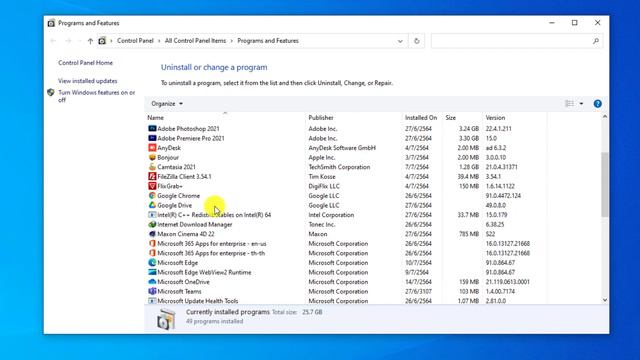This screenshot has width=640, height=360.
Task: Open recent locations dropdown arrow
Action: point(79,41)
